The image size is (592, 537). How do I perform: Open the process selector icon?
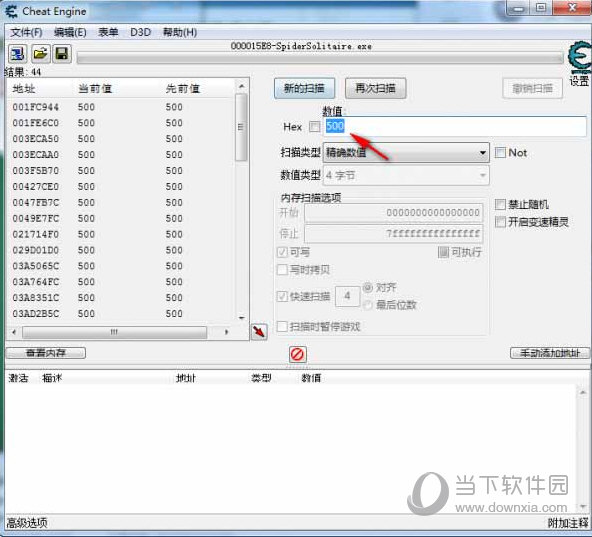tap(17, 53)
